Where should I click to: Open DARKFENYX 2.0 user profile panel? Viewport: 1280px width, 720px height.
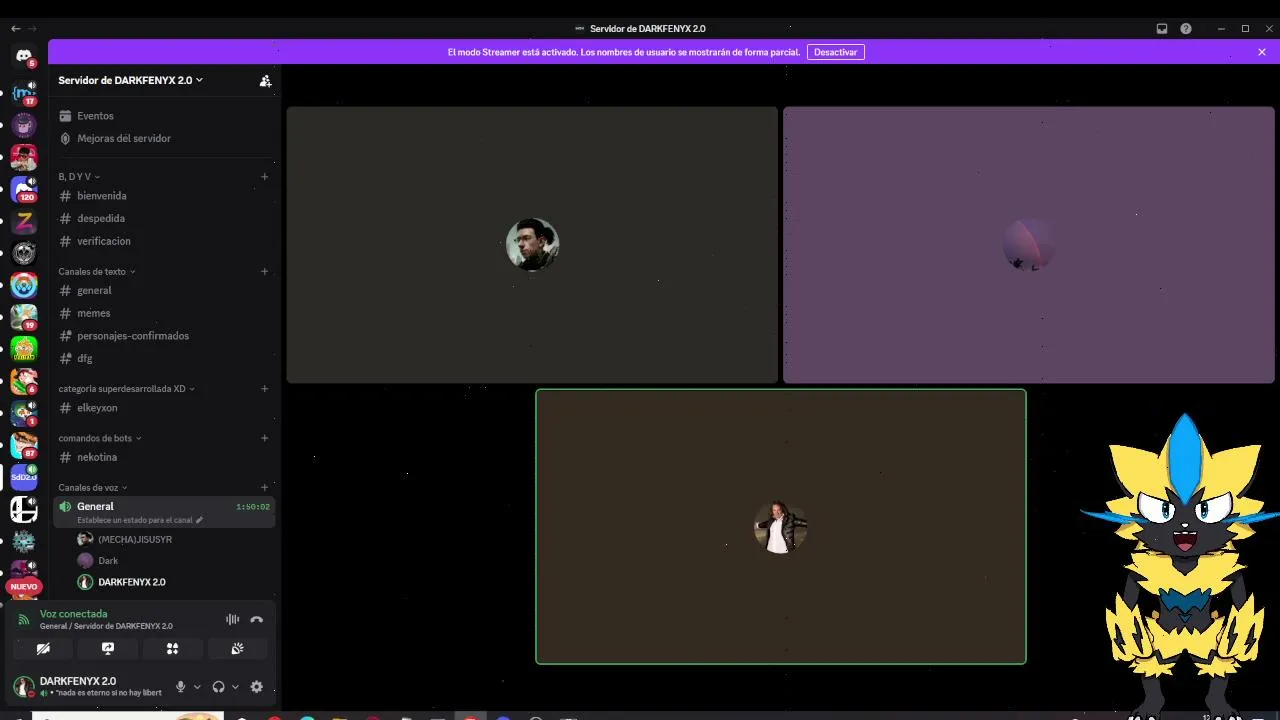(88, 686)
